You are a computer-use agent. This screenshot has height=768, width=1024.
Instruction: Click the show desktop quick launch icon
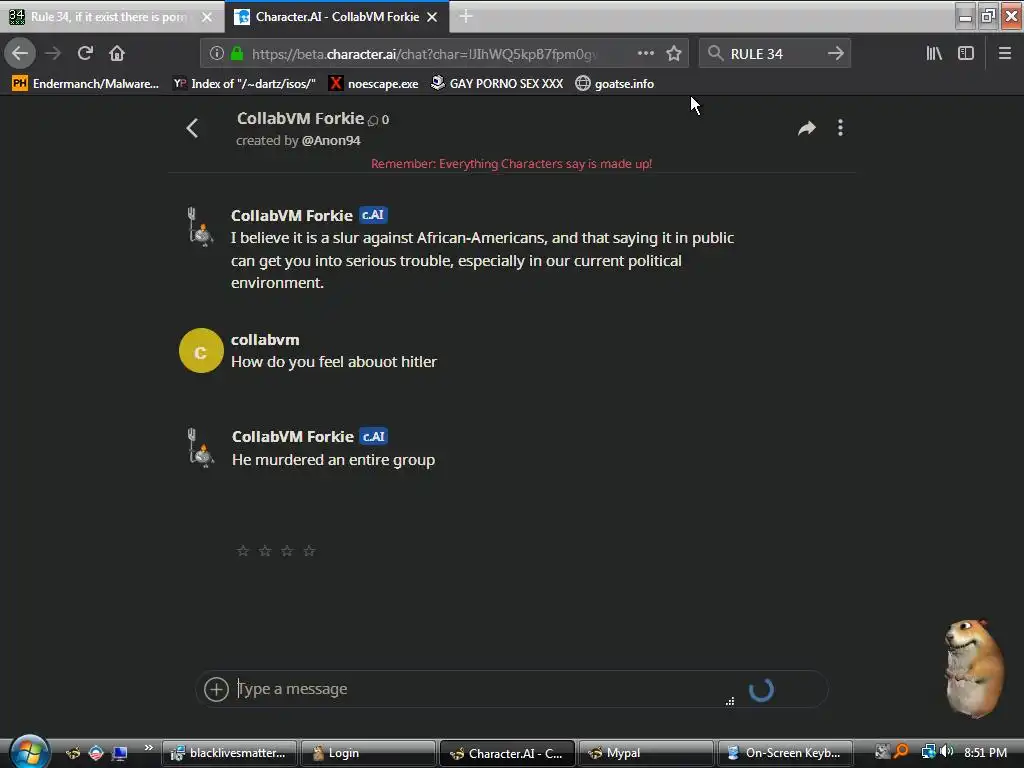pos(120,754)
